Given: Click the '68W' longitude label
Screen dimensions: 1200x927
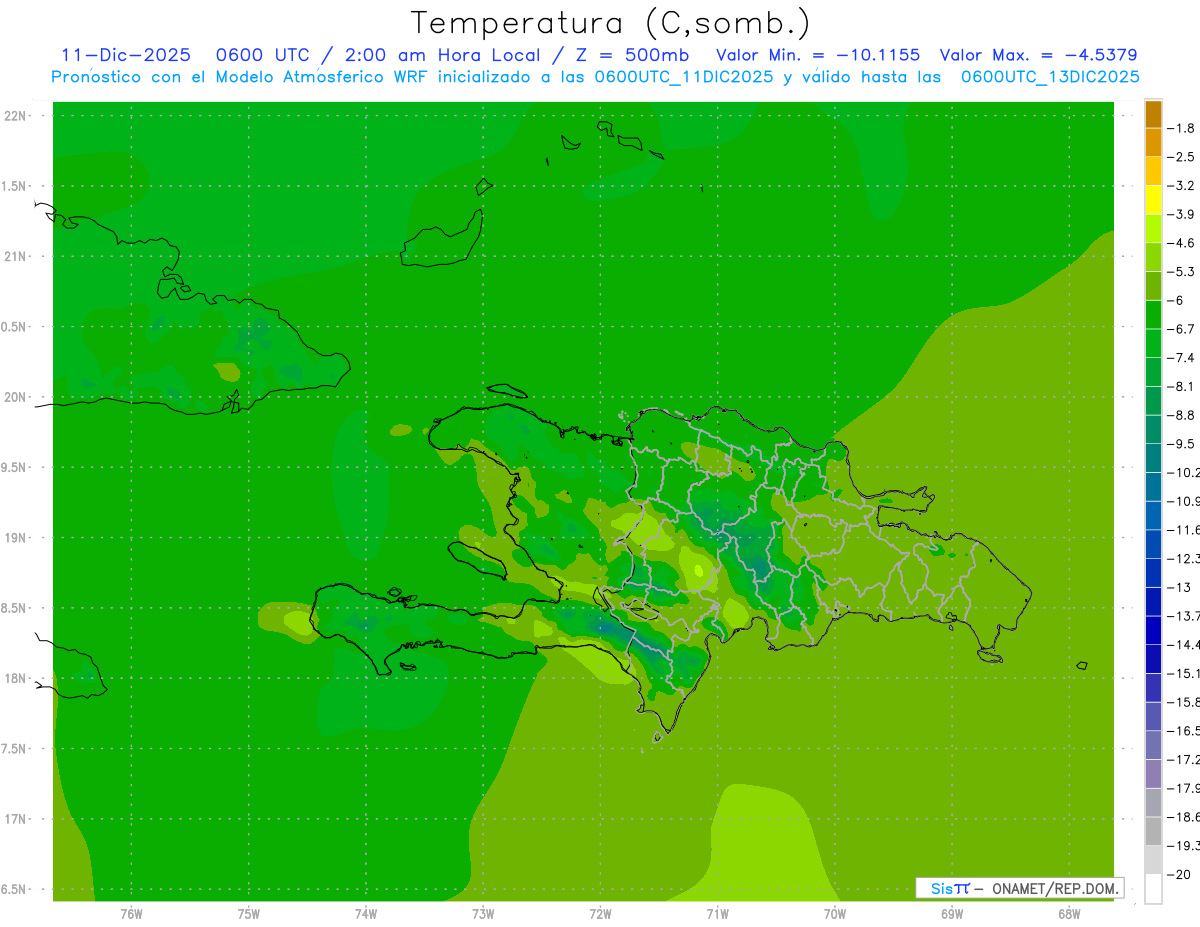Looking at the screenshot, I should click(1069, 913).
